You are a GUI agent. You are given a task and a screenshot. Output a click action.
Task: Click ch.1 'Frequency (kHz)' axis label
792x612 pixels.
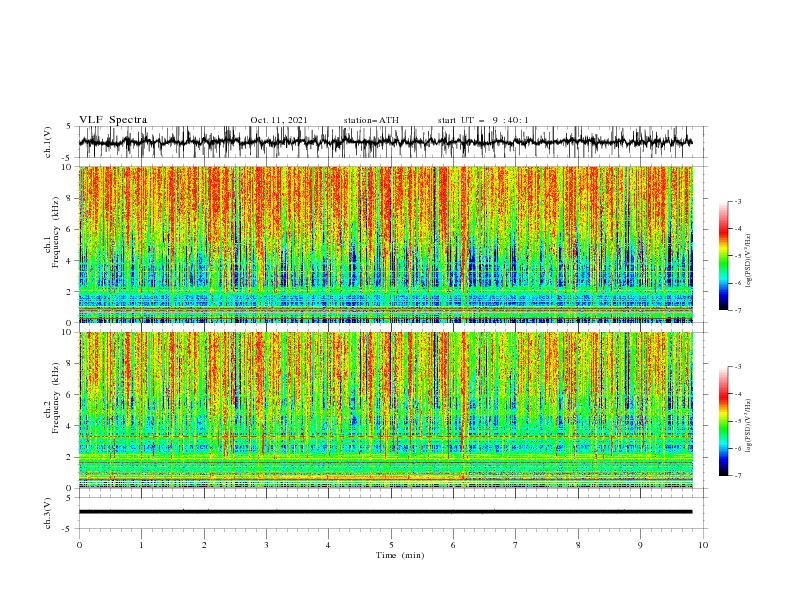[x=56, y=233]
